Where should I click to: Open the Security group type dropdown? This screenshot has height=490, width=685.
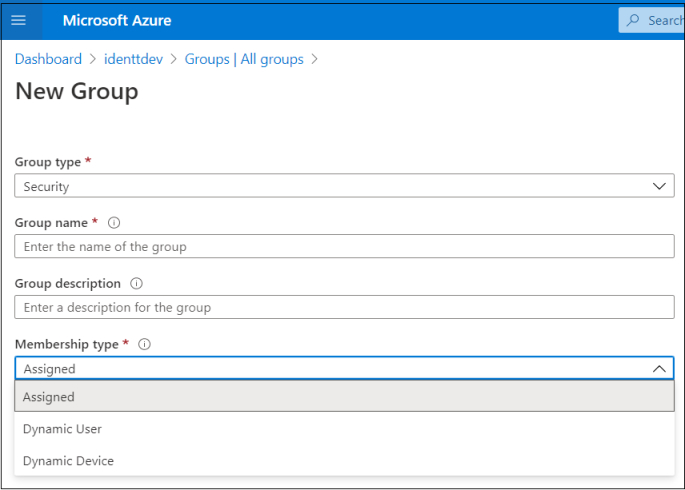(344, 186)
